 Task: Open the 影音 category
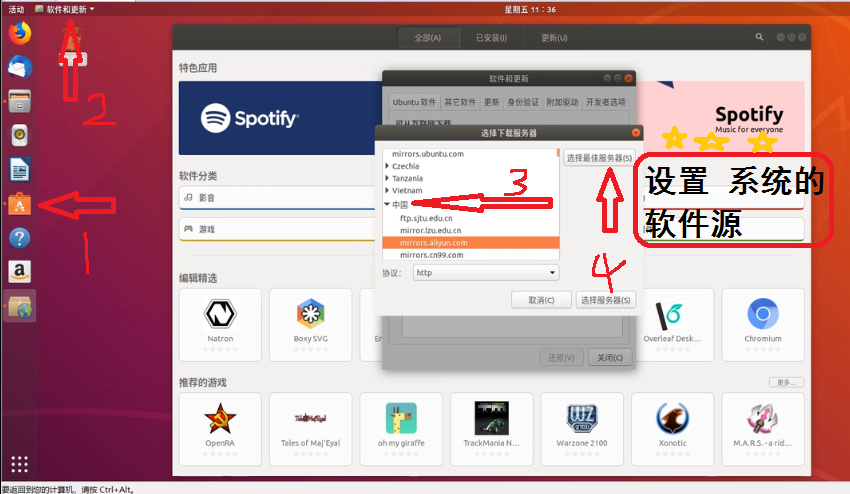point(278,198)
